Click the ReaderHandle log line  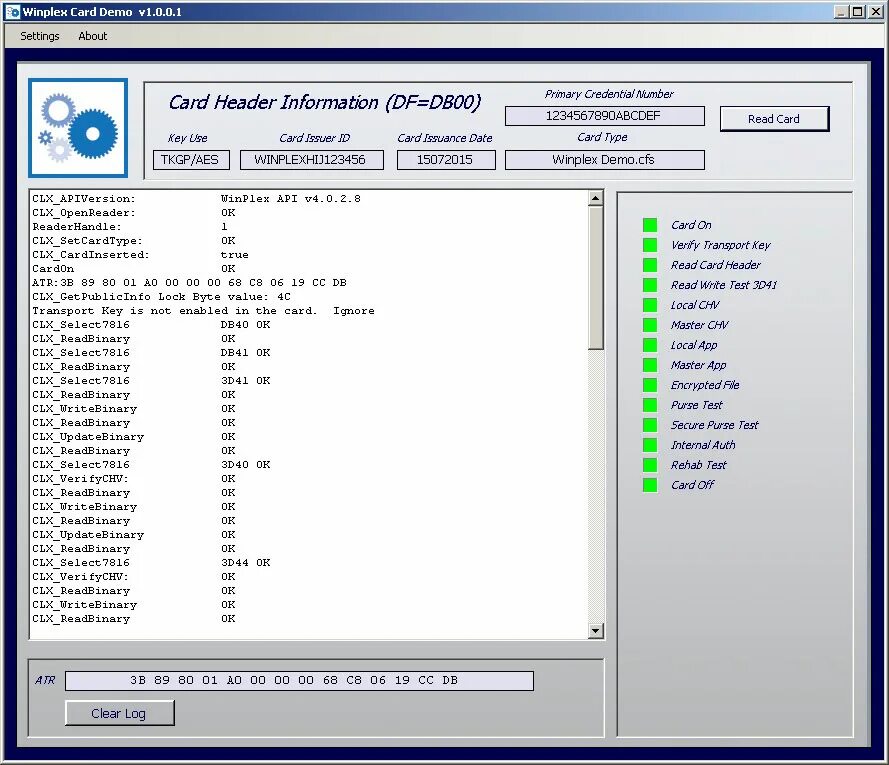[x=130, y=226]
